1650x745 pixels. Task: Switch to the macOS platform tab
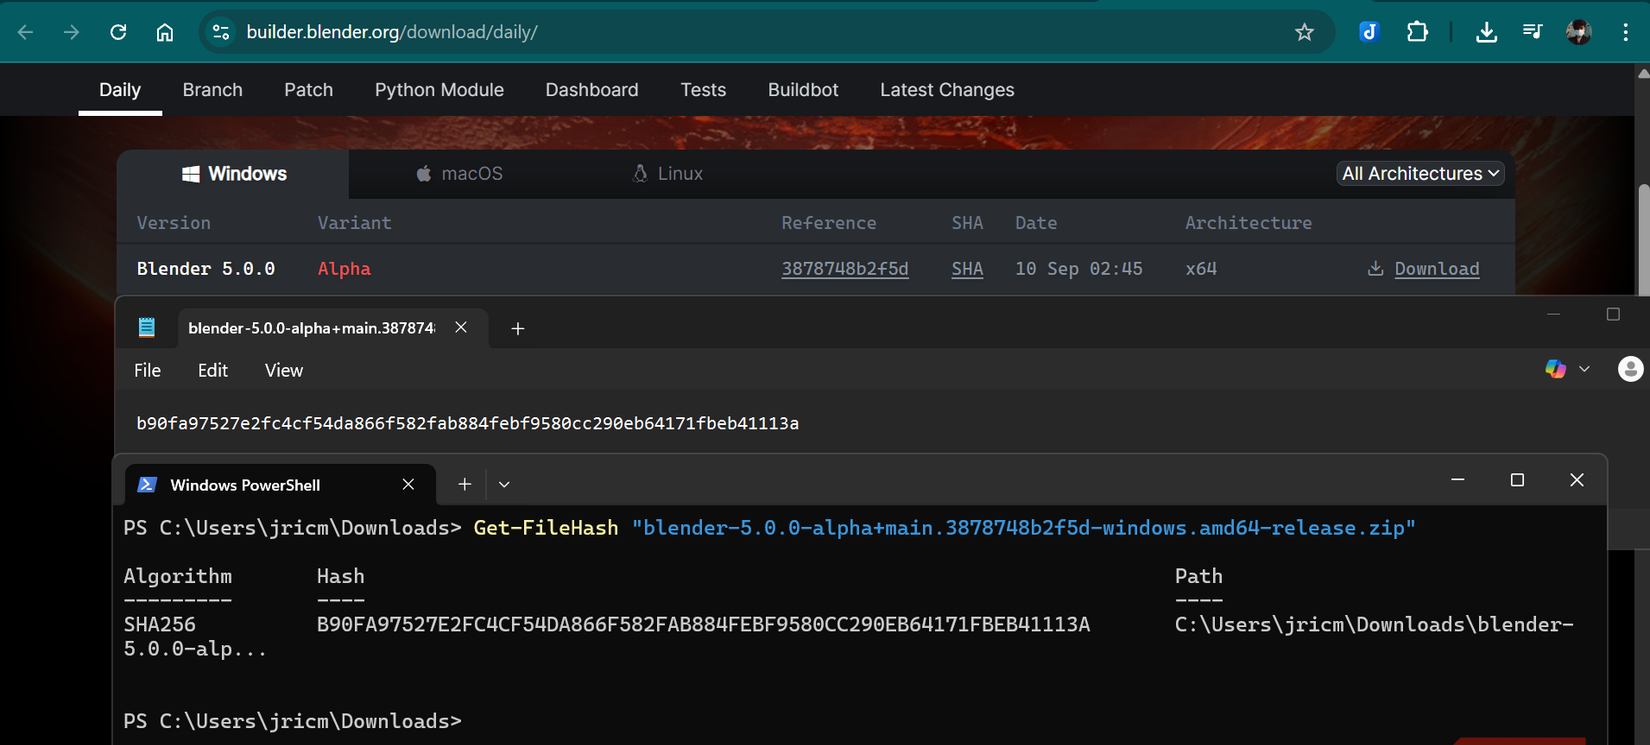[x=460, y=174]
